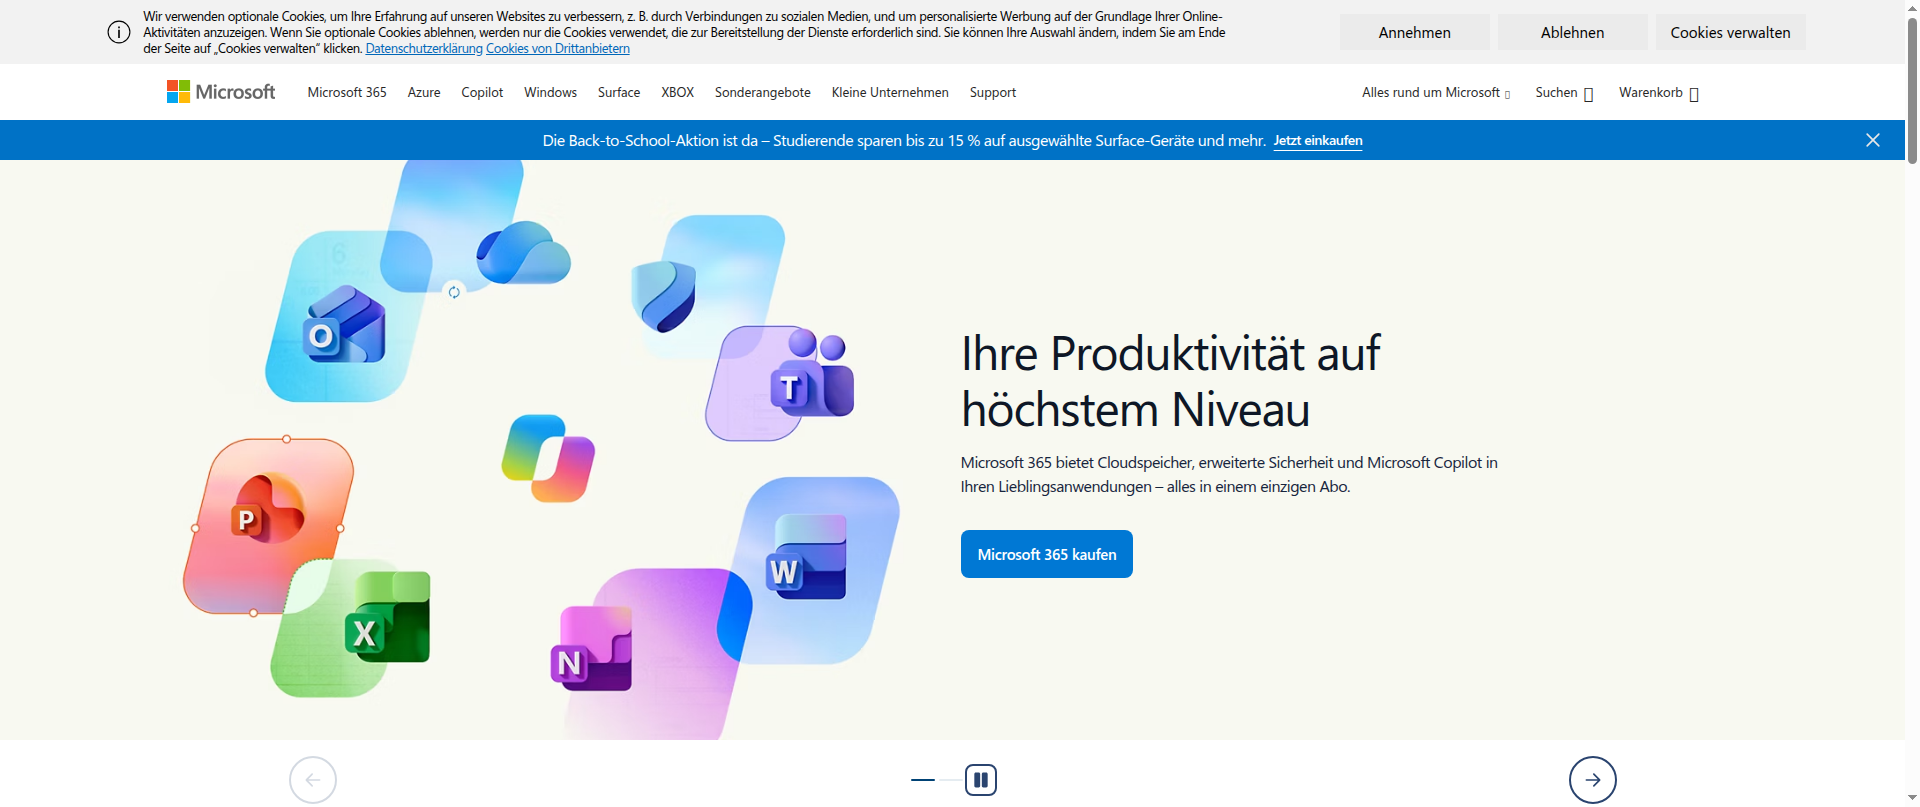
Task: Open the Windows nav item
Action: [x=550, y=92]
